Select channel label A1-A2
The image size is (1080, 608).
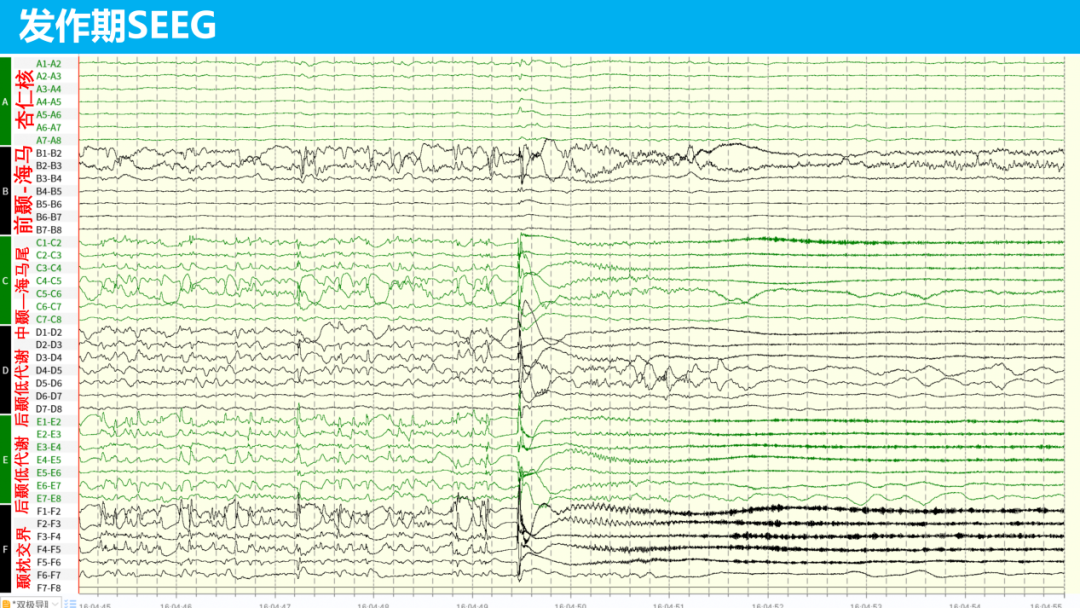point(48,63)
